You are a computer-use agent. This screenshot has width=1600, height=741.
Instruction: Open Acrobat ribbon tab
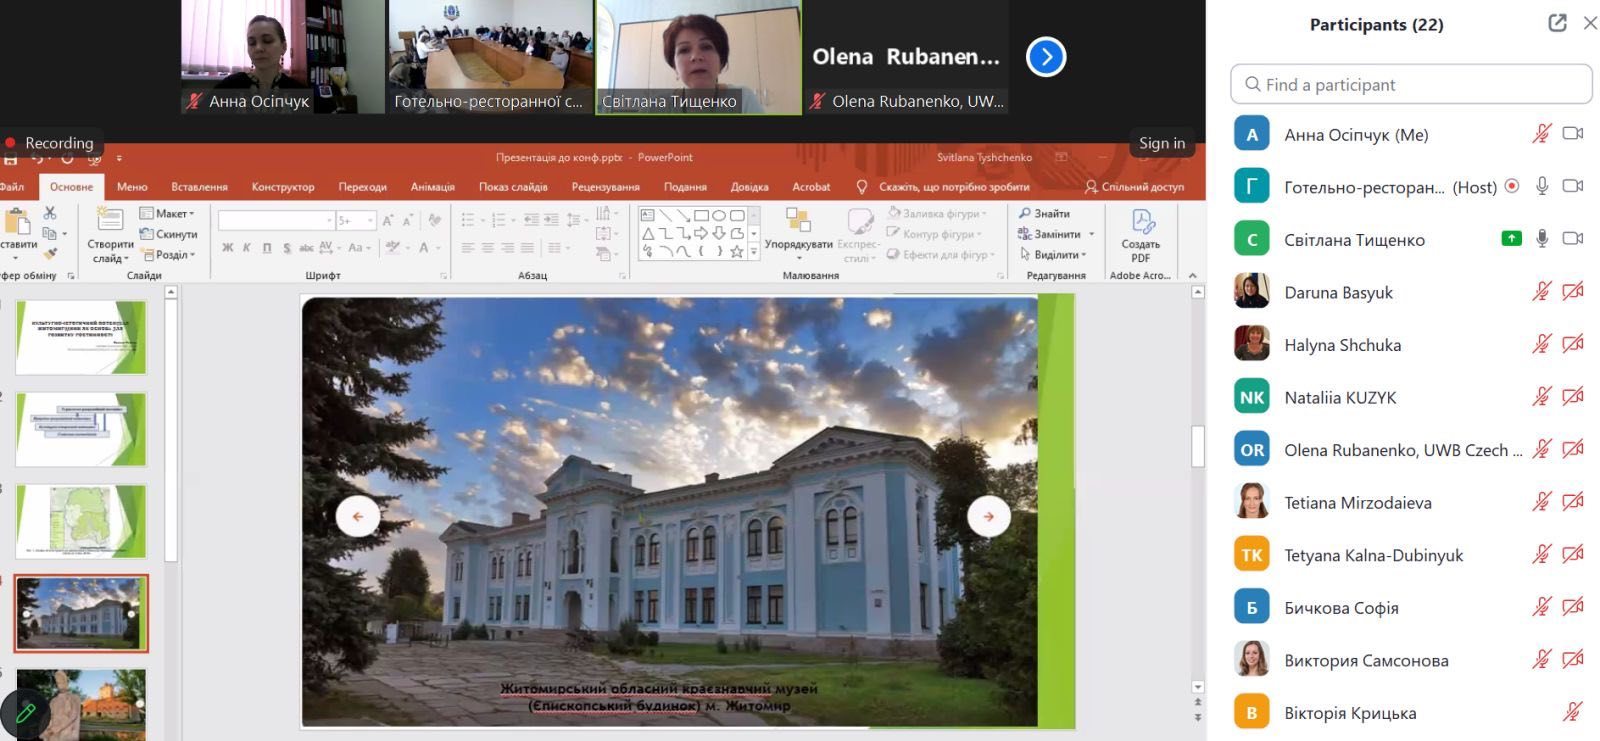(x=811, y=187)
